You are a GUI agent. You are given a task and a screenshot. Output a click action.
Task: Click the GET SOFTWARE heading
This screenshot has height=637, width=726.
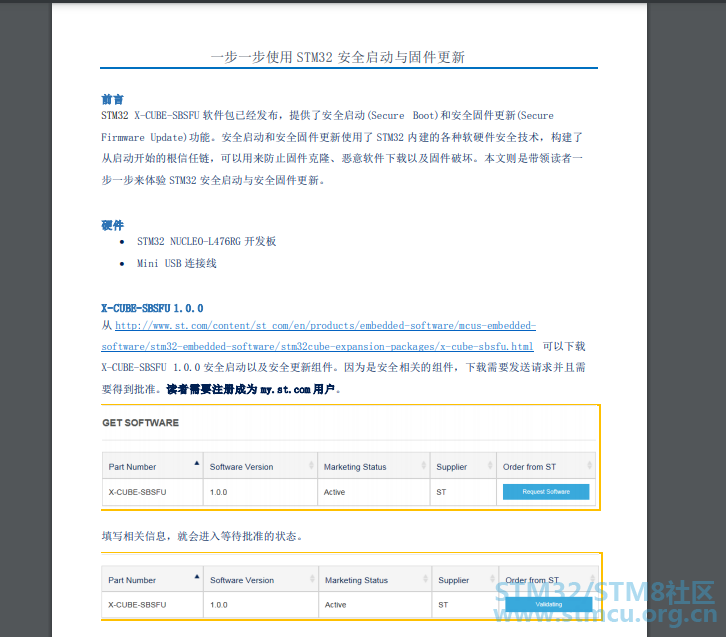[140, 423]
